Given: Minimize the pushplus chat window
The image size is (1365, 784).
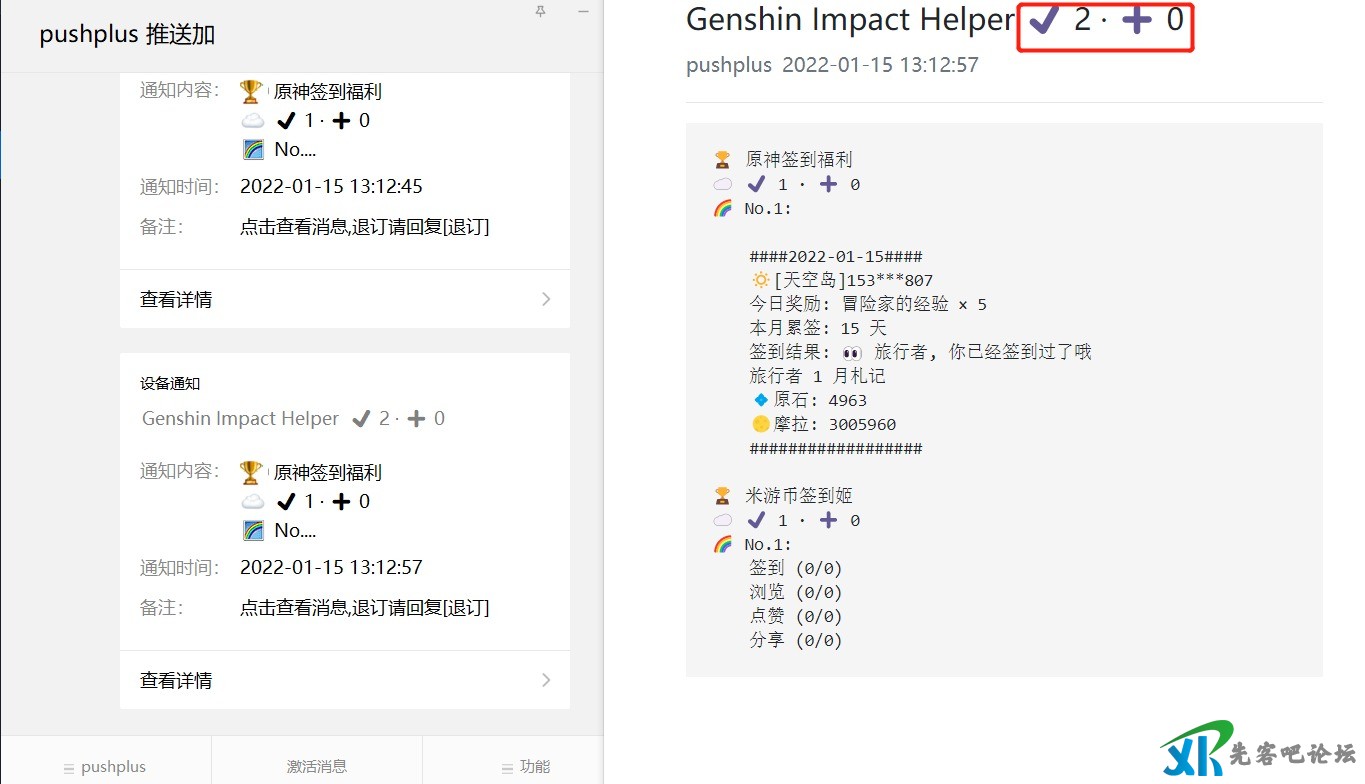Looking at the screenshot, I should [584, 11].
